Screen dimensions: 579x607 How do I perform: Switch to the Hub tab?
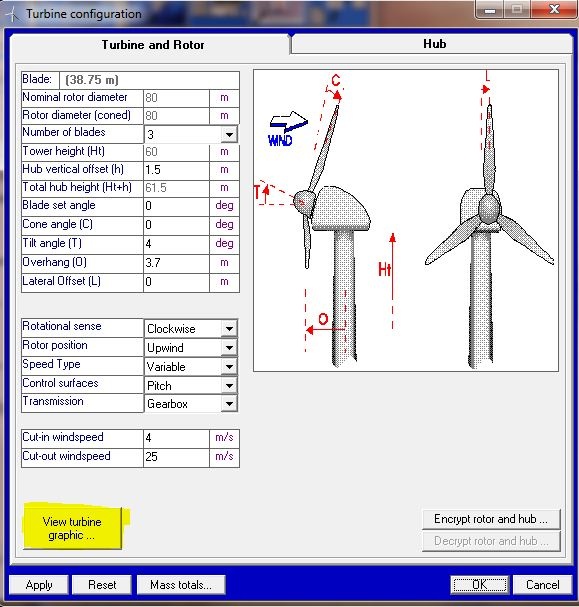coord(434,44)
